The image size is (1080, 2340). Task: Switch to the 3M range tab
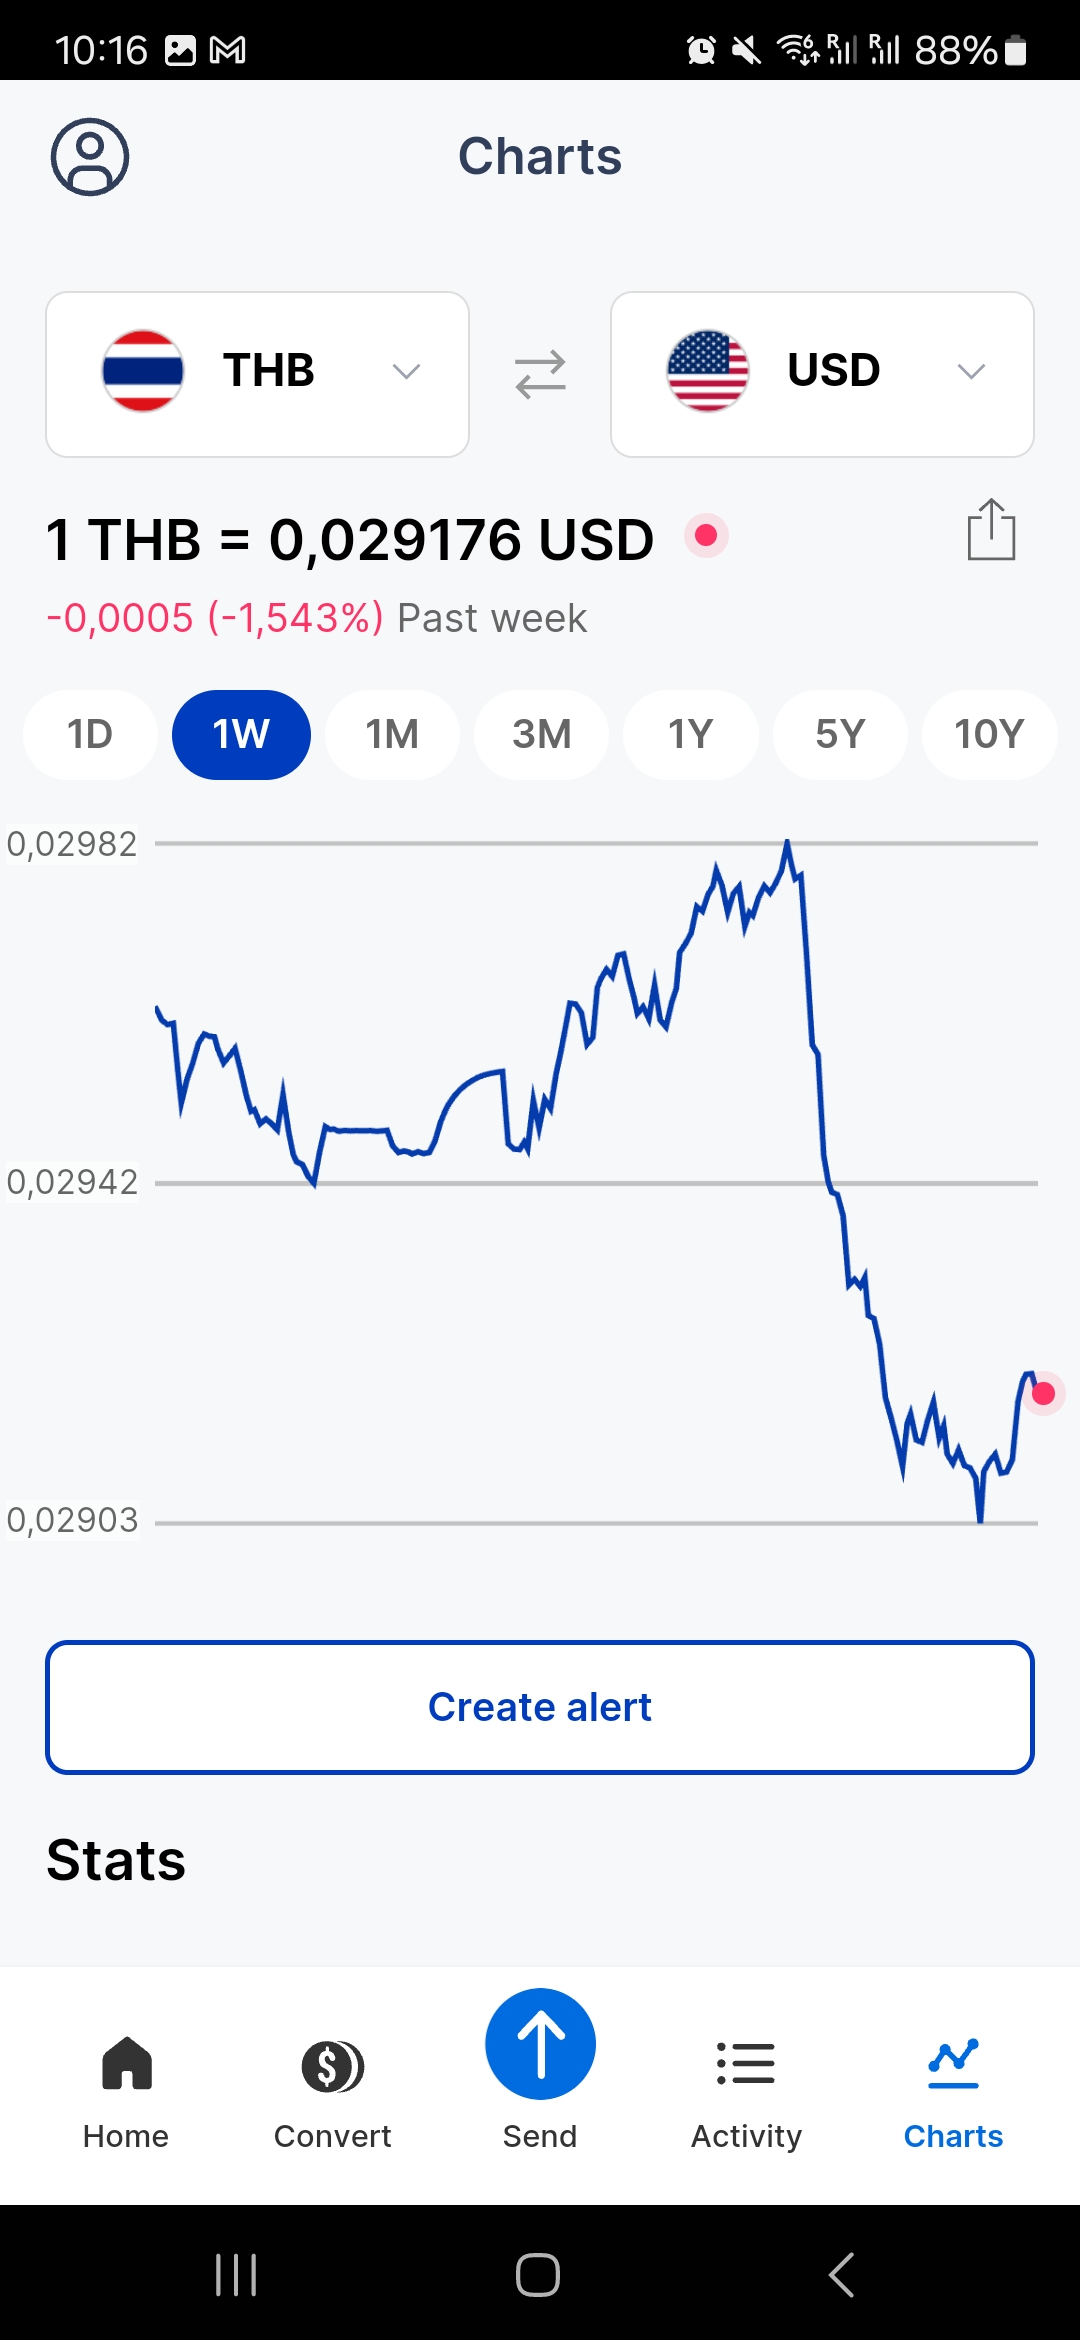coord(541,735)
